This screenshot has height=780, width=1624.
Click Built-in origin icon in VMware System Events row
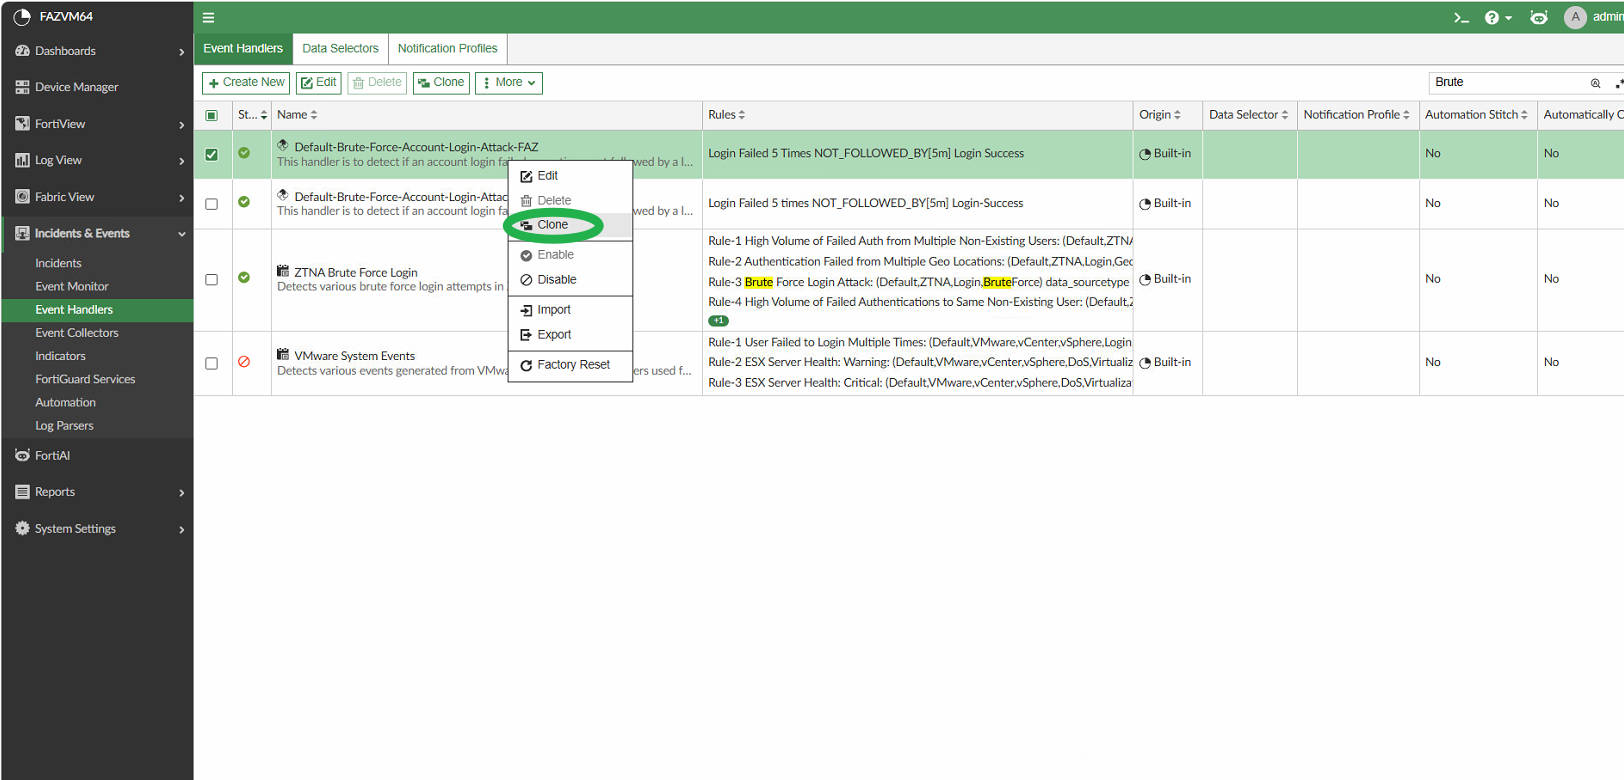point(1145,363)
